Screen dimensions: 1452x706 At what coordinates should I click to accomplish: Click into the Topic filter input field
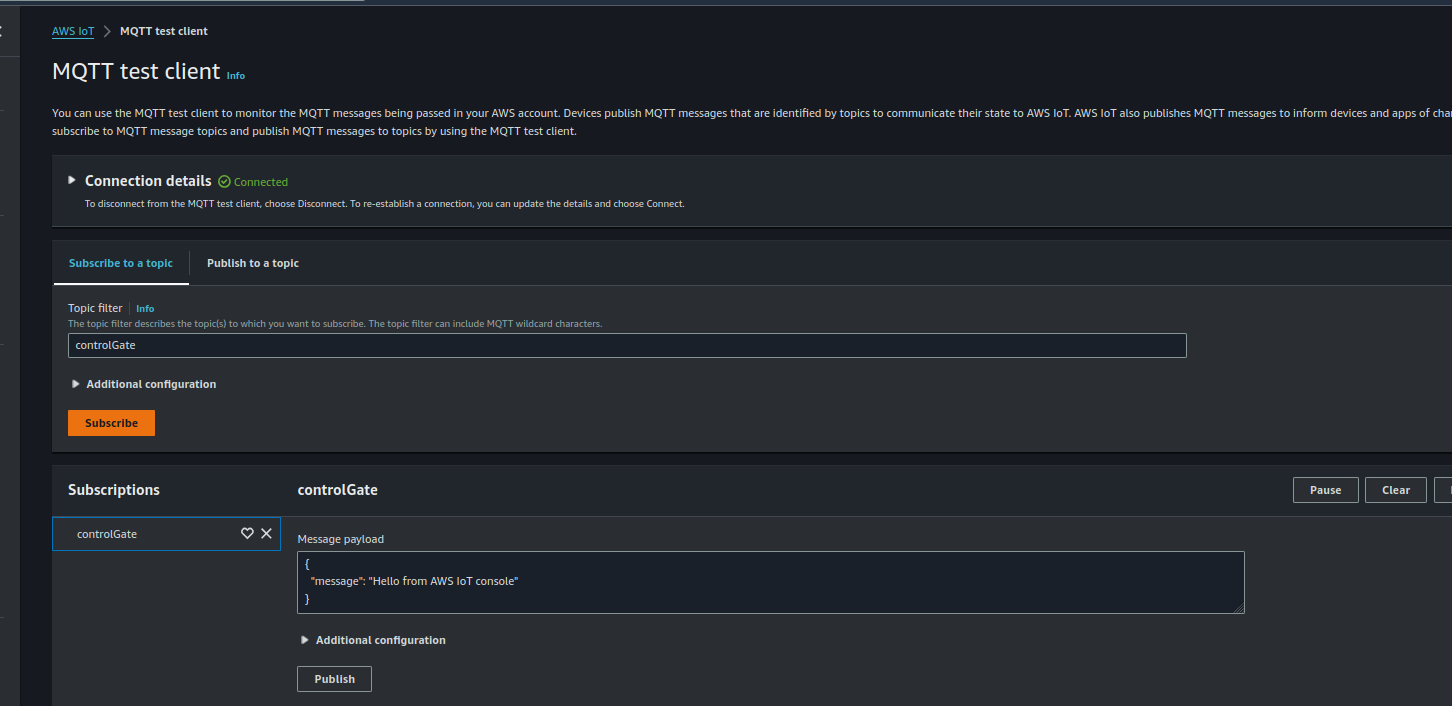(627, 346)
